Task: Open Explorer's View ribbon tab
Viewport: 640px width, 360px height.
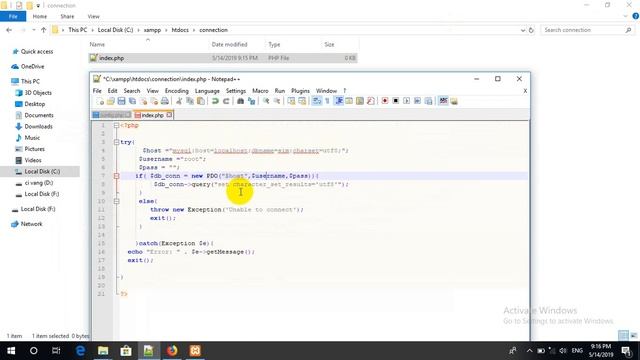Action: (93, 16)
